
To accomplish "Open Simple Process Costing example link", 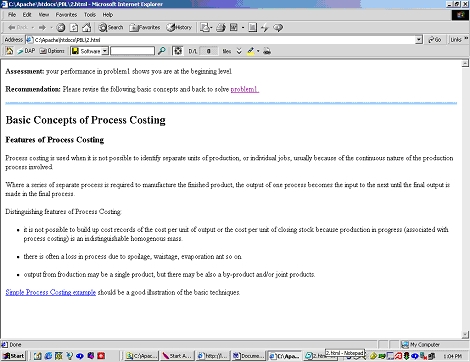I will (x=51, y=292).
